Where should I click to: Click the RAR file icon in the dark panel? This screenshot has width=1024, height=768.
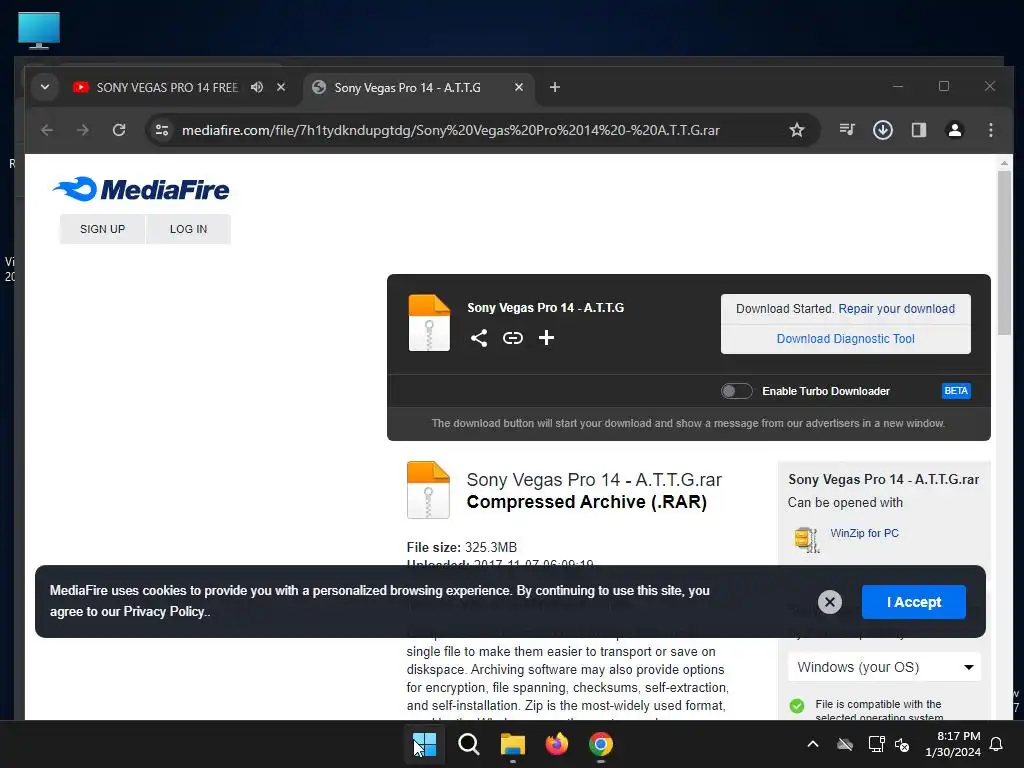pos(429,323)
